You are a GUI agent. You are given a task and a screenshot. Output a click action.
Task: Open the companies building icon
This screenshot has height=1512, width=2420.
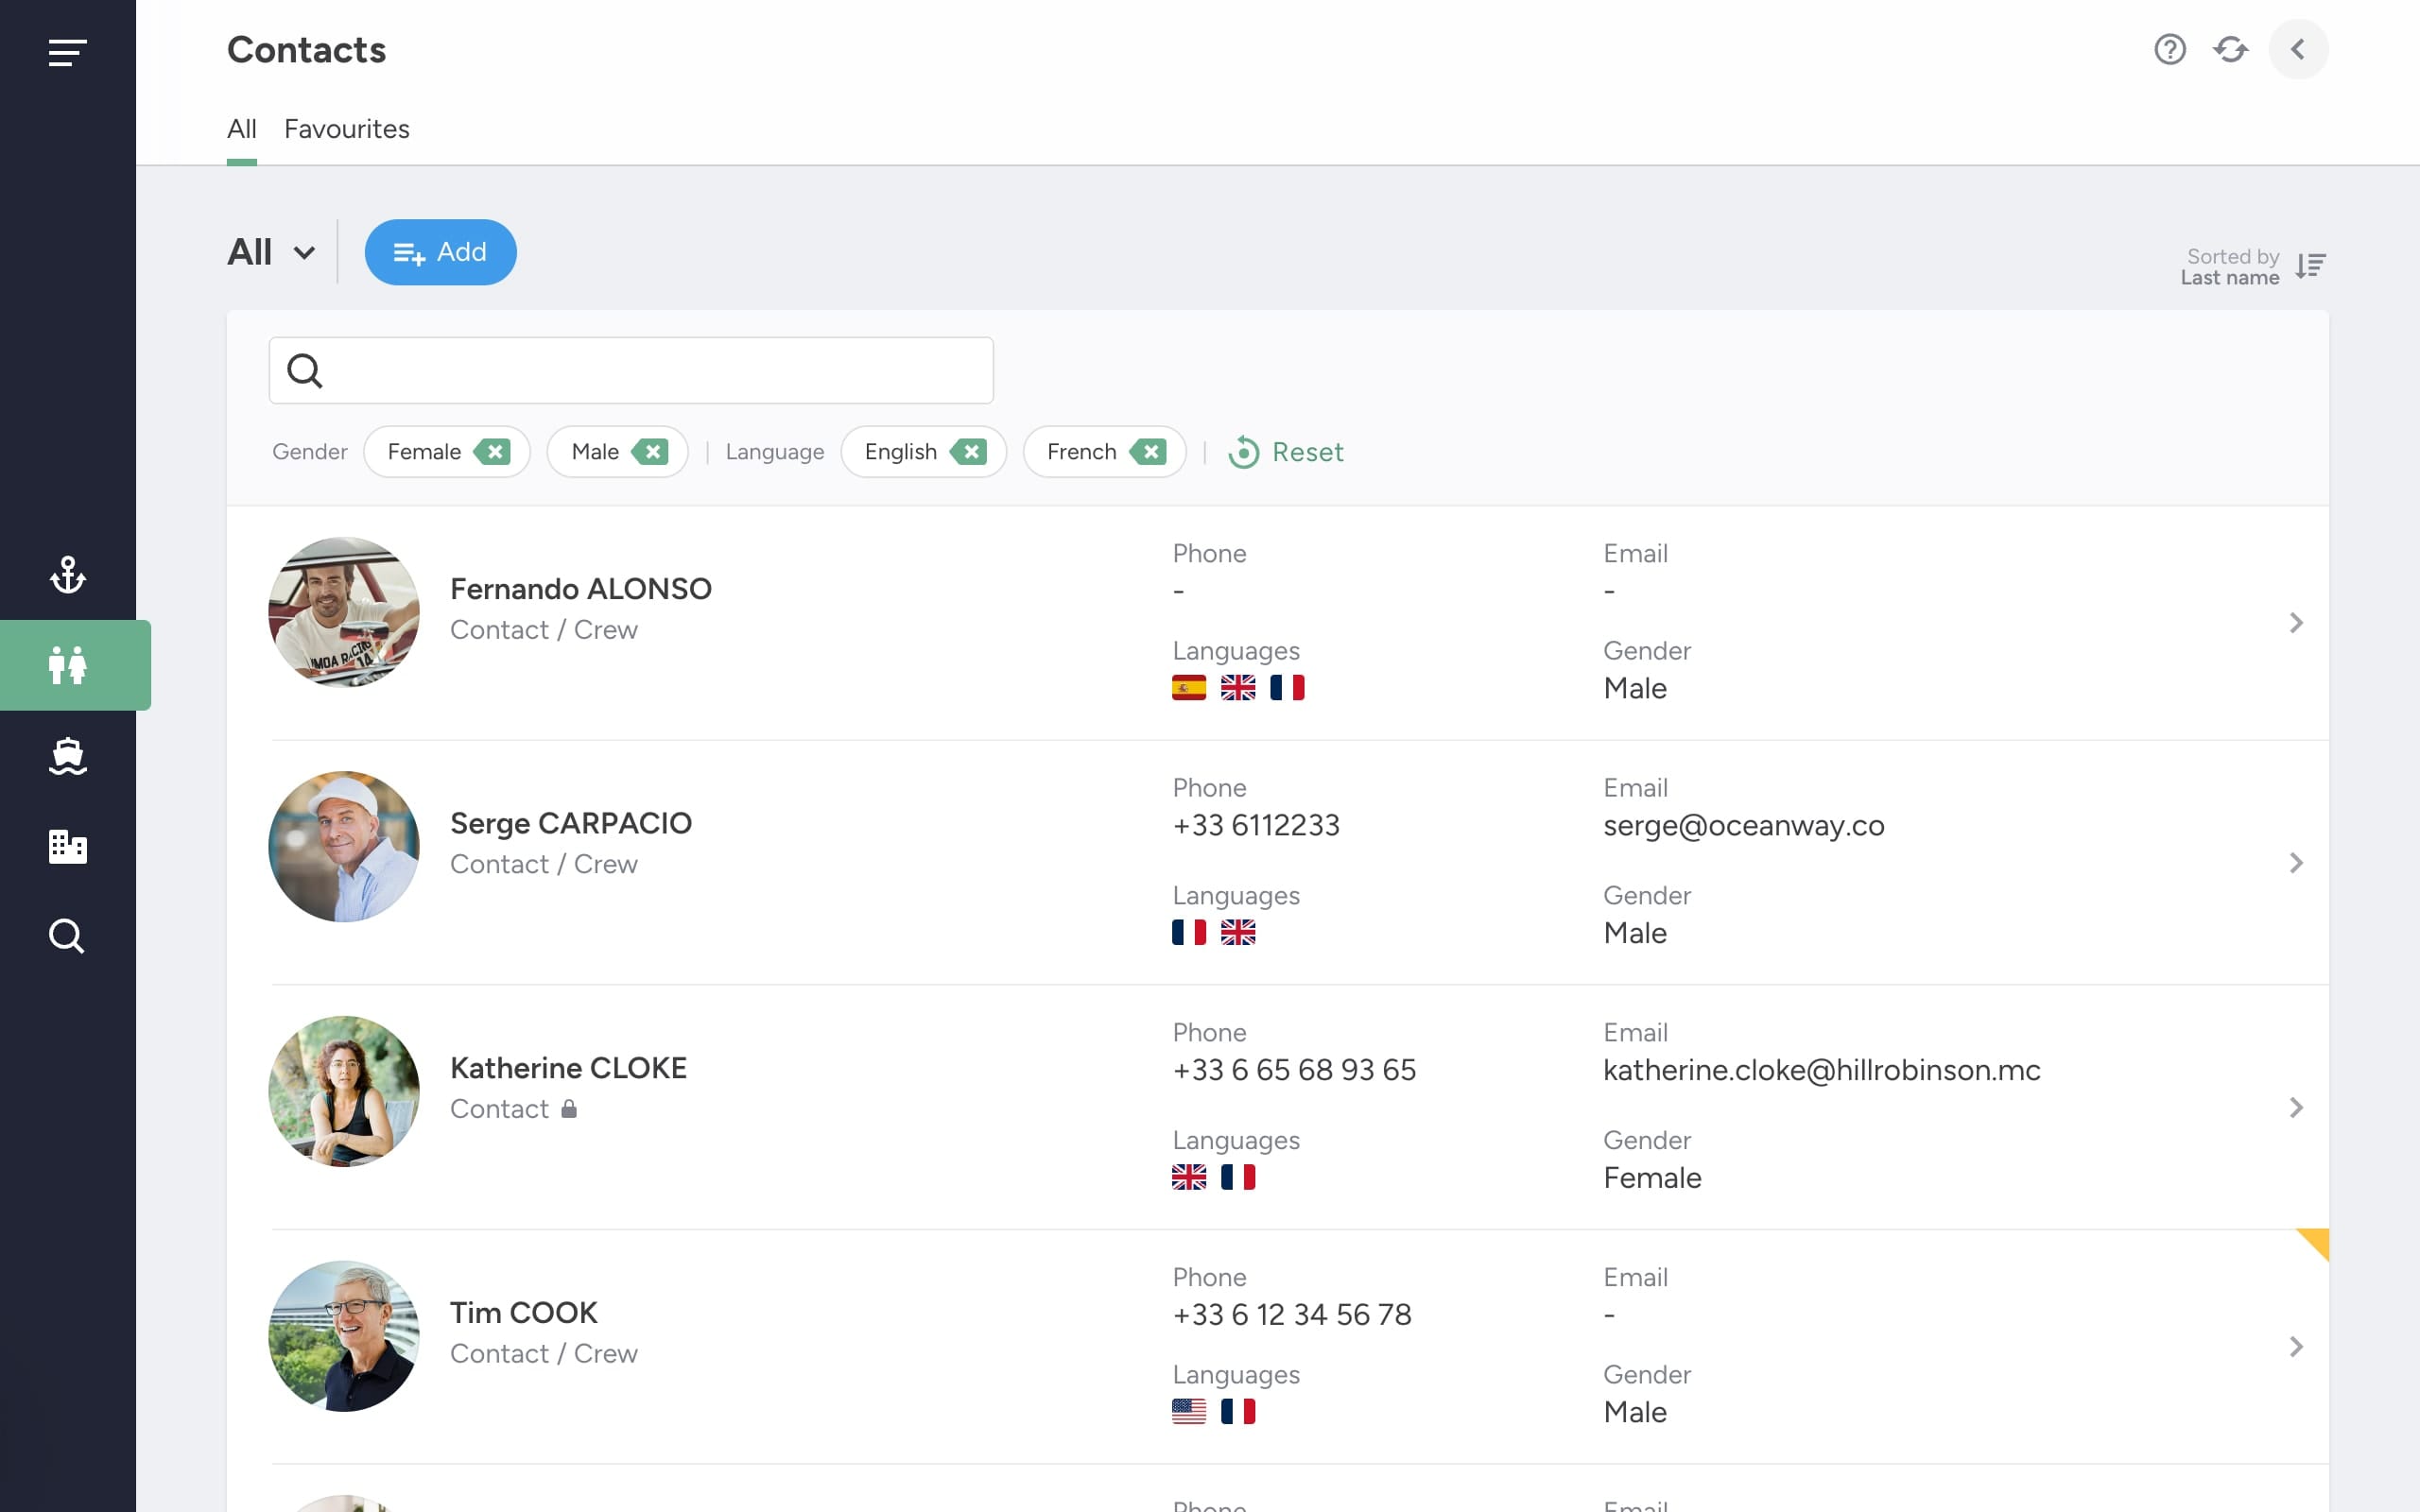tap(67, 846)
